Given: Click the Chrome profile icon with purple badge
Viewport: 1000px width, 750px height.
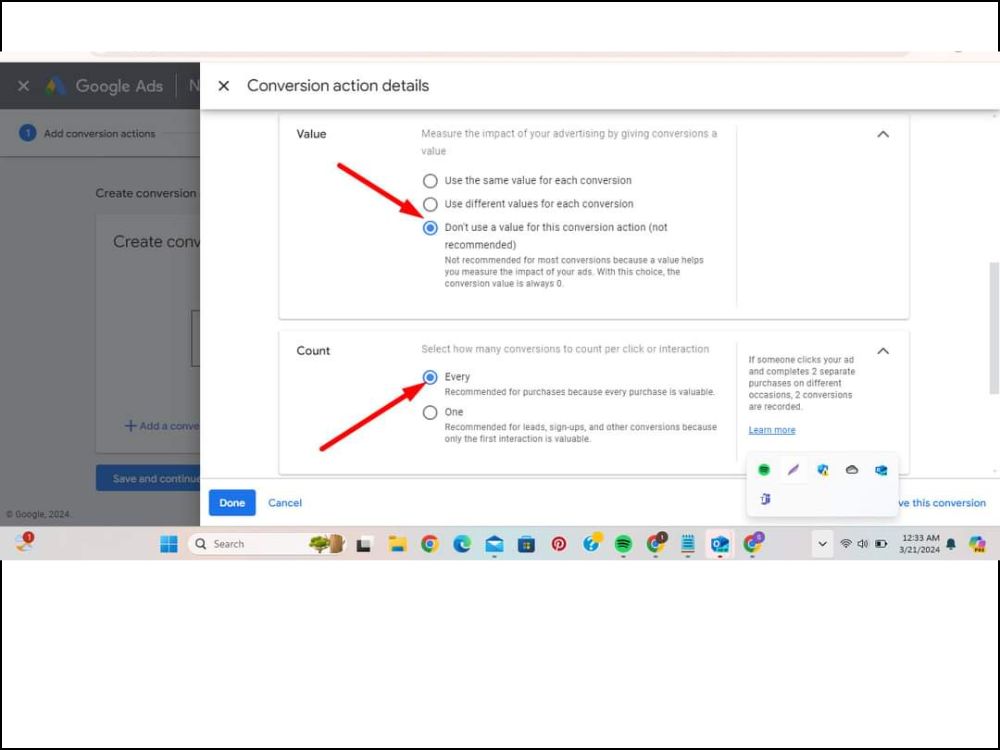Looking at the screenshot, I should coord(753,543).
